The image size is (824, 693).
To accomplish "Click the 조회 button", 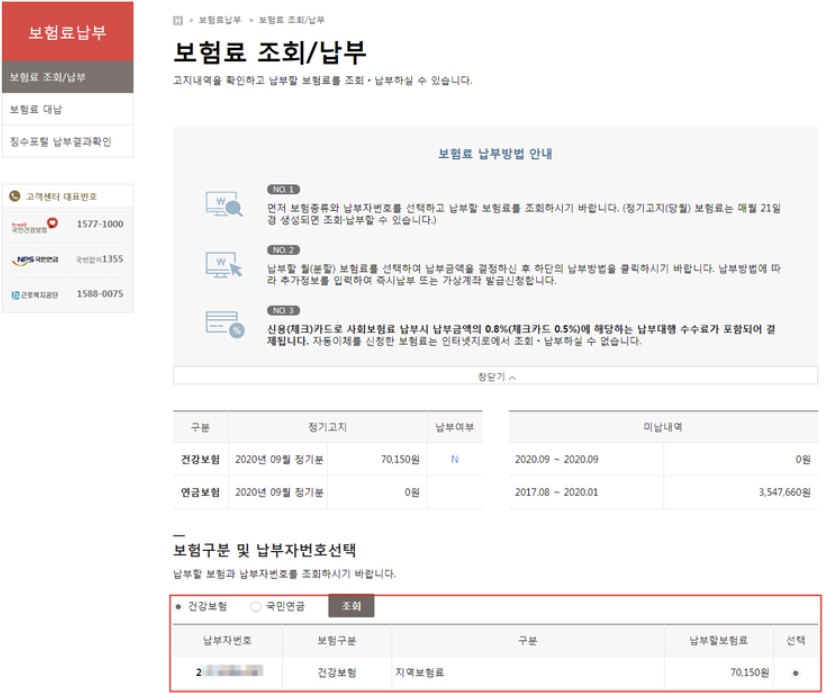I will coord(351,606).
